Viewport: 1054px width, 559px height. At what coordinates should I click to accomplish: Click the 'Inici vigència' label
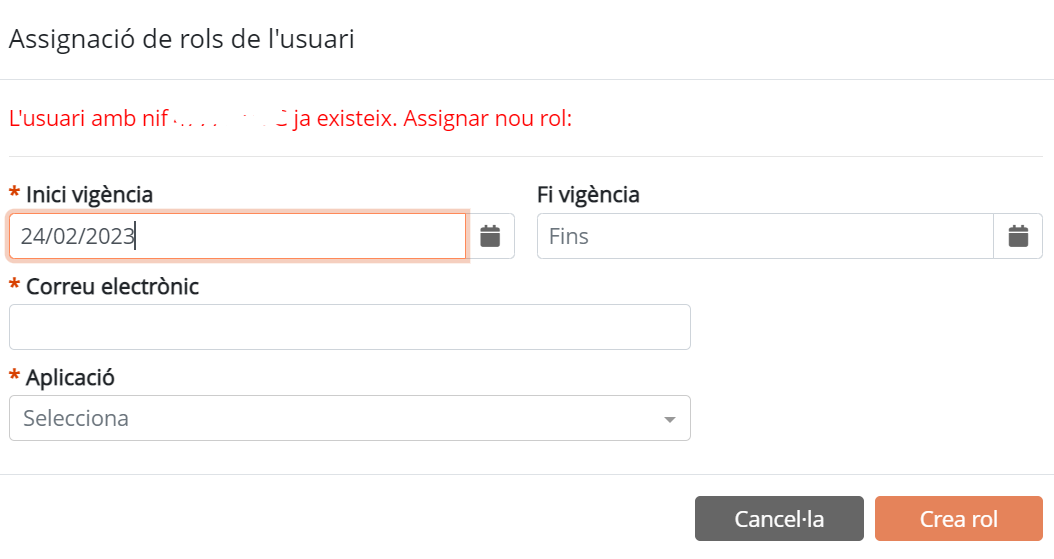89,195
